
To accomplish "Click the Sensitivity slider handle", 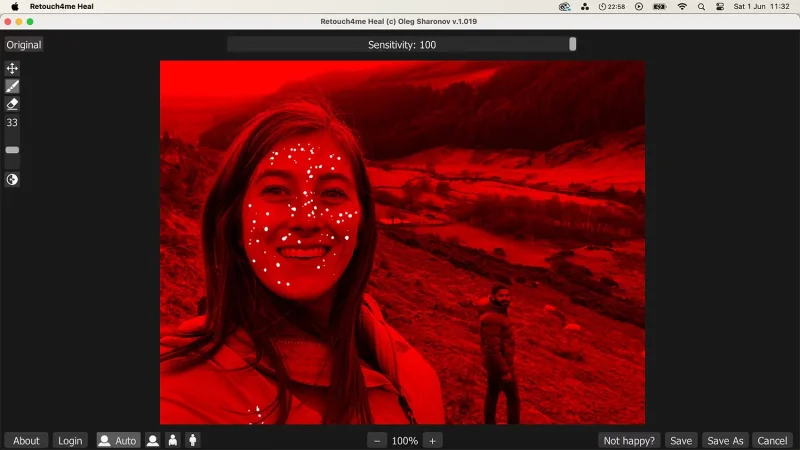I will click(x=572, y=44).
